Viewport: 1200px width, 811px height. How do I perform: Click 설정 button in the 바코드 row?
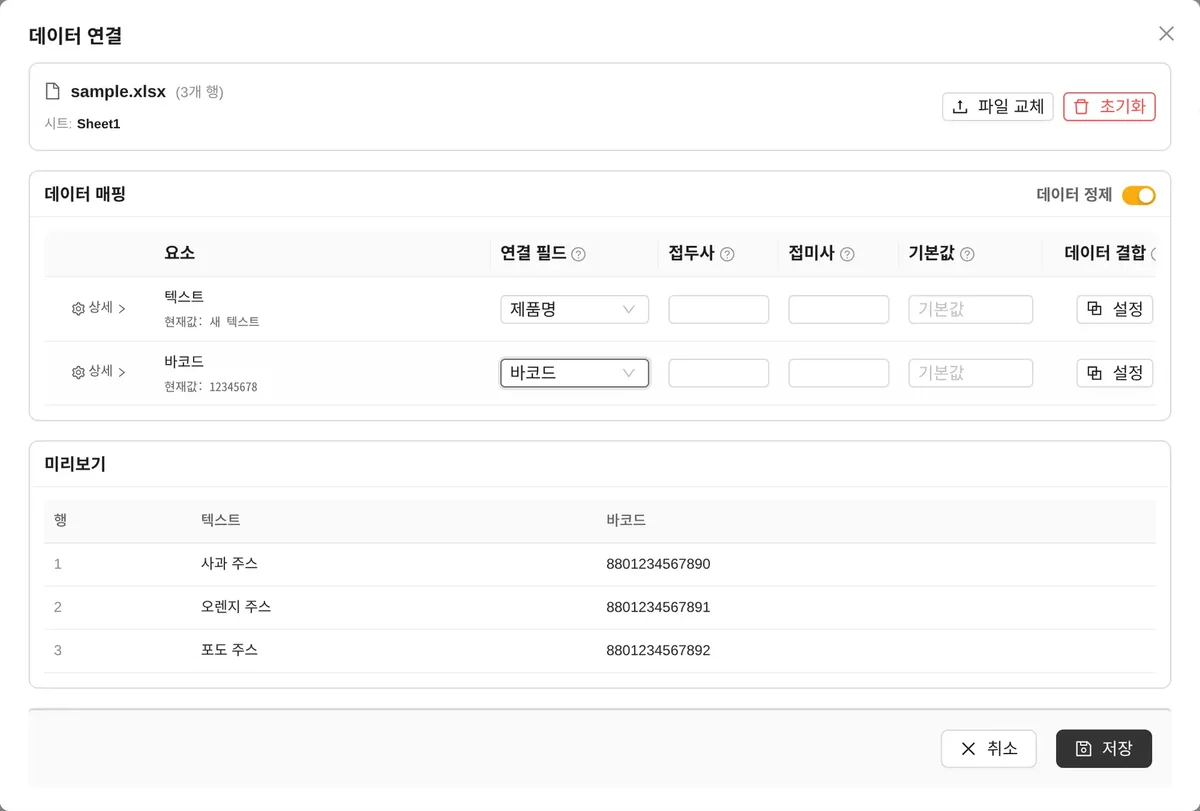tap(1115, 373)
